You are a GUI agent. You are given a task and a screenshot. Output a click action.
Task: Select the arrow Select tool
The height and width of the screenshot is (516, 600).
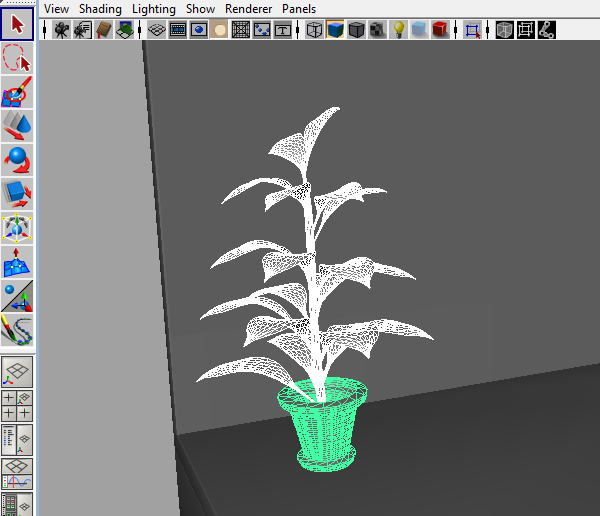click(x=17, y=24)
